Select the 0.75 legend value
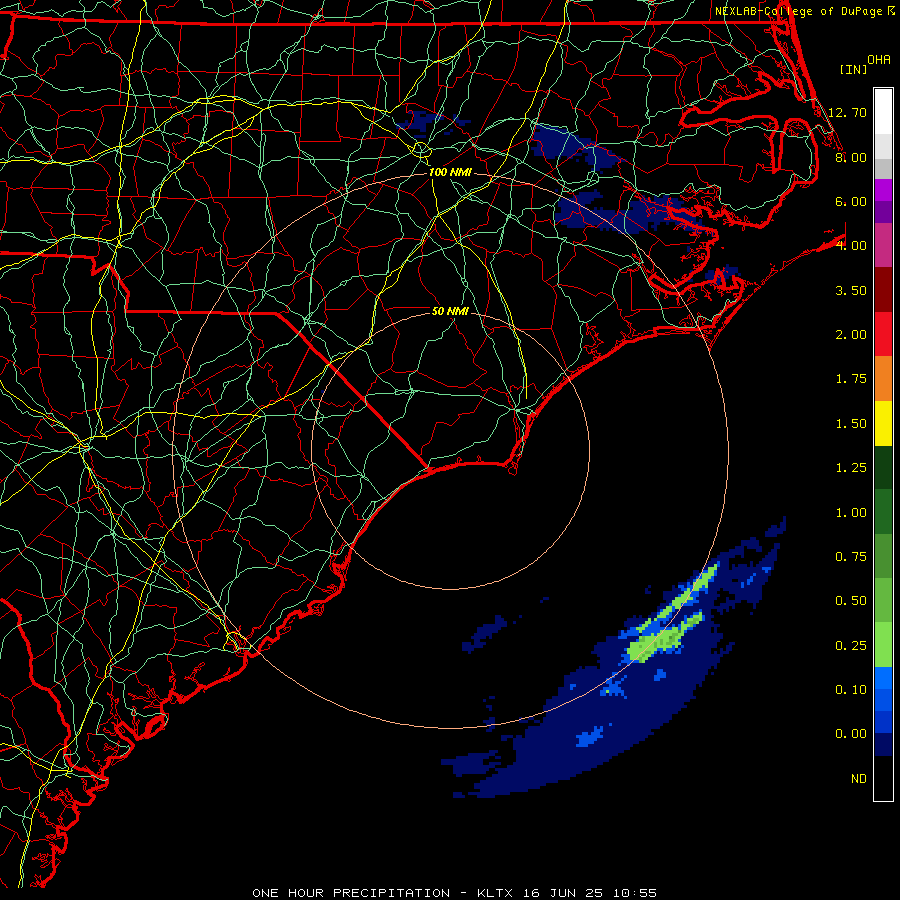Viewport: 900px width, 900px height. pos(851,557)
